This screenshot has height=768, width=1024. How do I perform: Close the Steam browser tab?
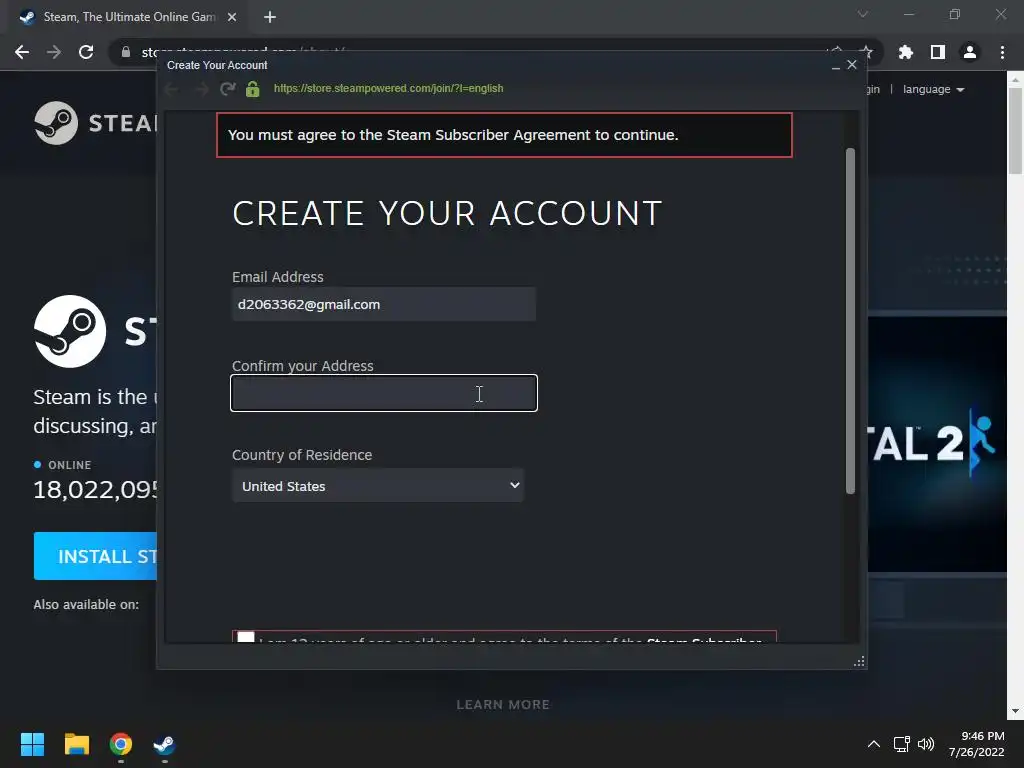232,17
